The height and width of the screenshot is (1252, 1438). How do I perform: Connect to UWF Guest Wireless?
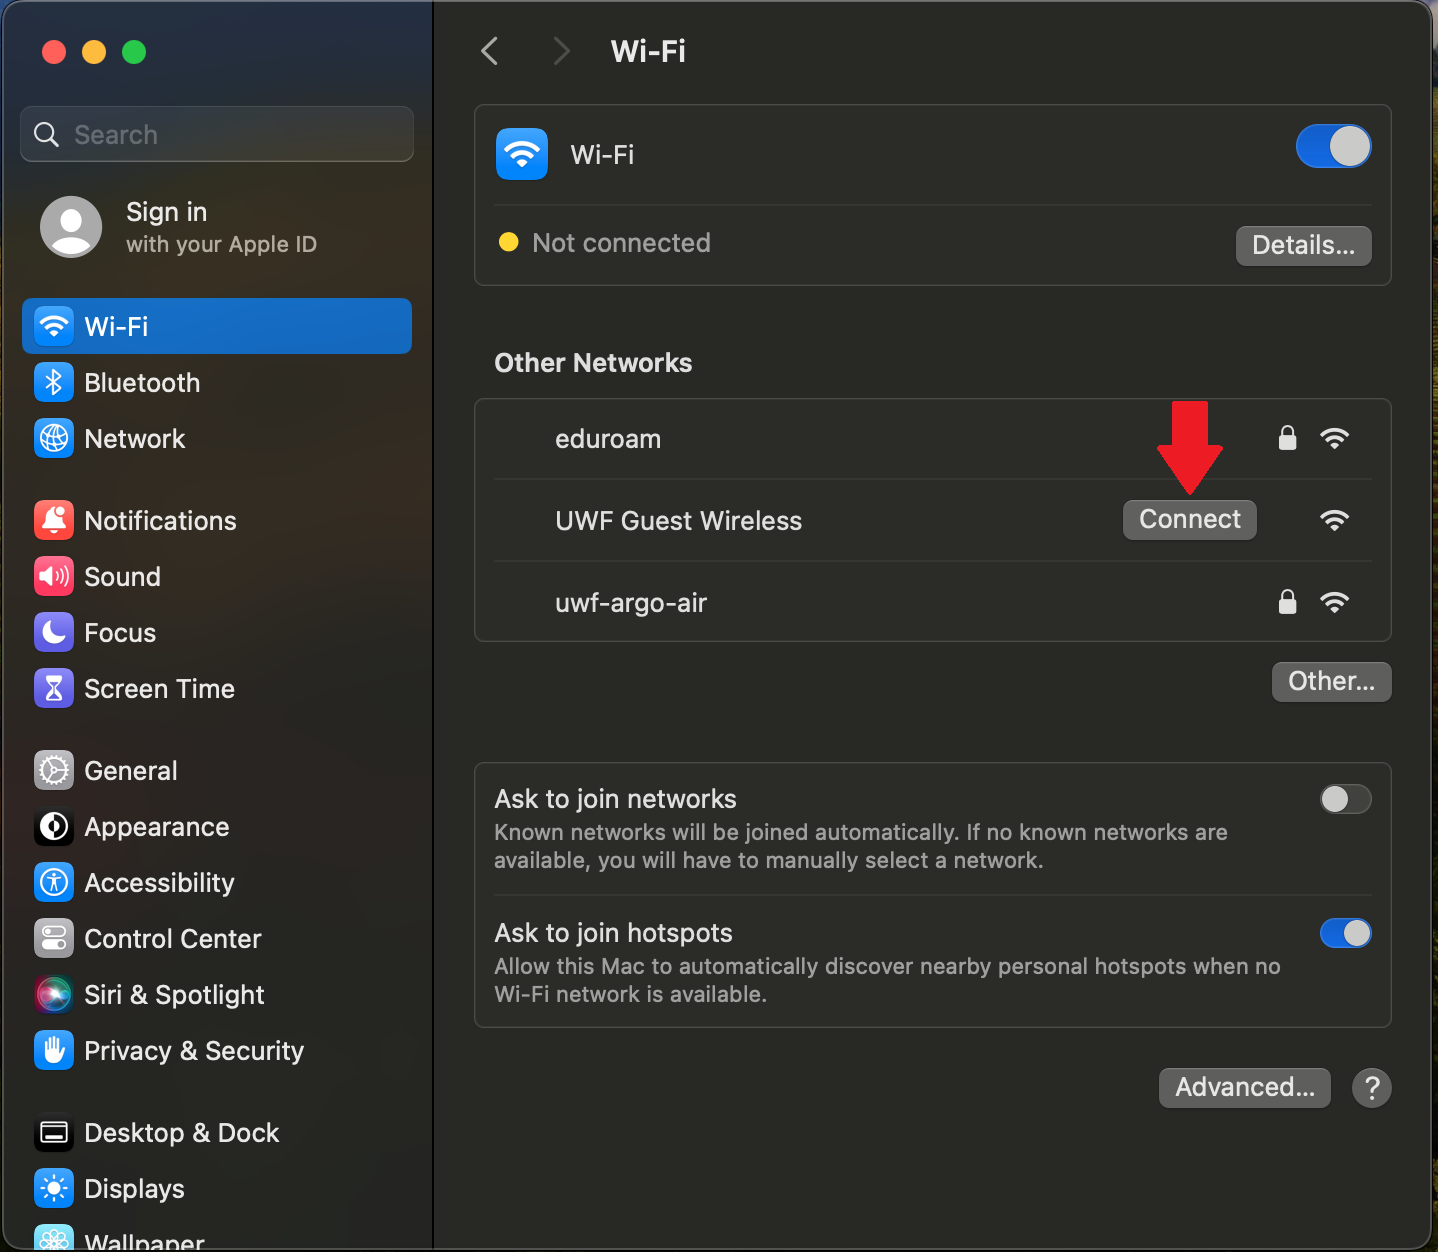coord(1190,520)
